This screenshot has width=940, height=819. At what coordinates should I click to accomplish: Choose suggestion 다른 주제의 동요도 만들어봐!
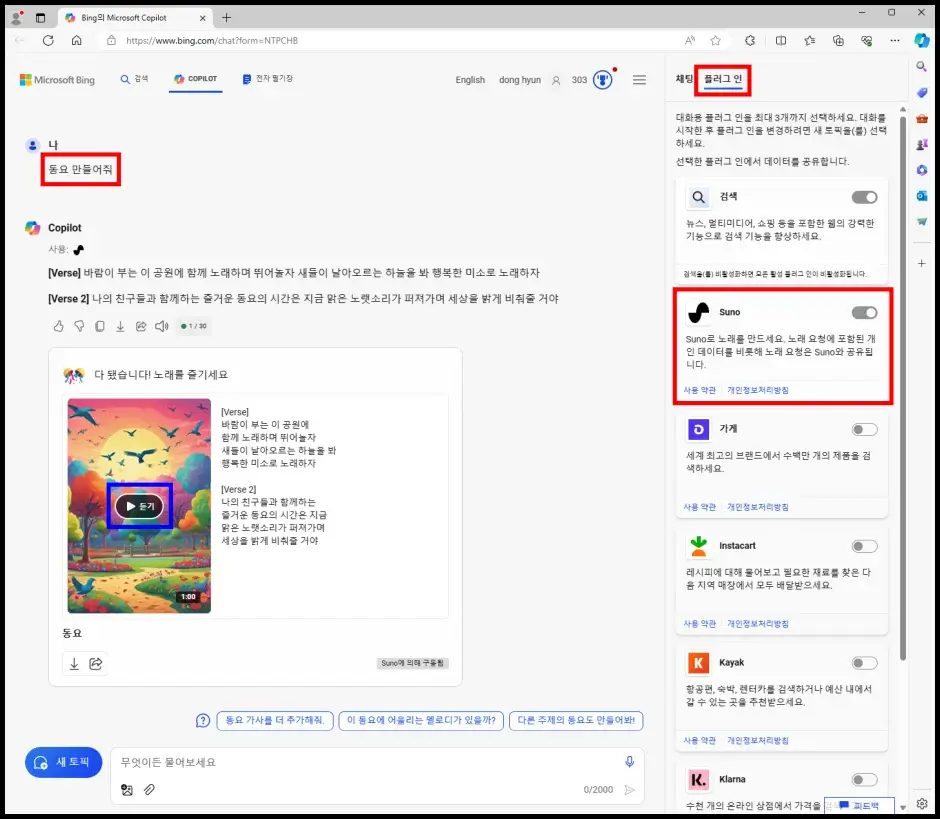[576, 720]
